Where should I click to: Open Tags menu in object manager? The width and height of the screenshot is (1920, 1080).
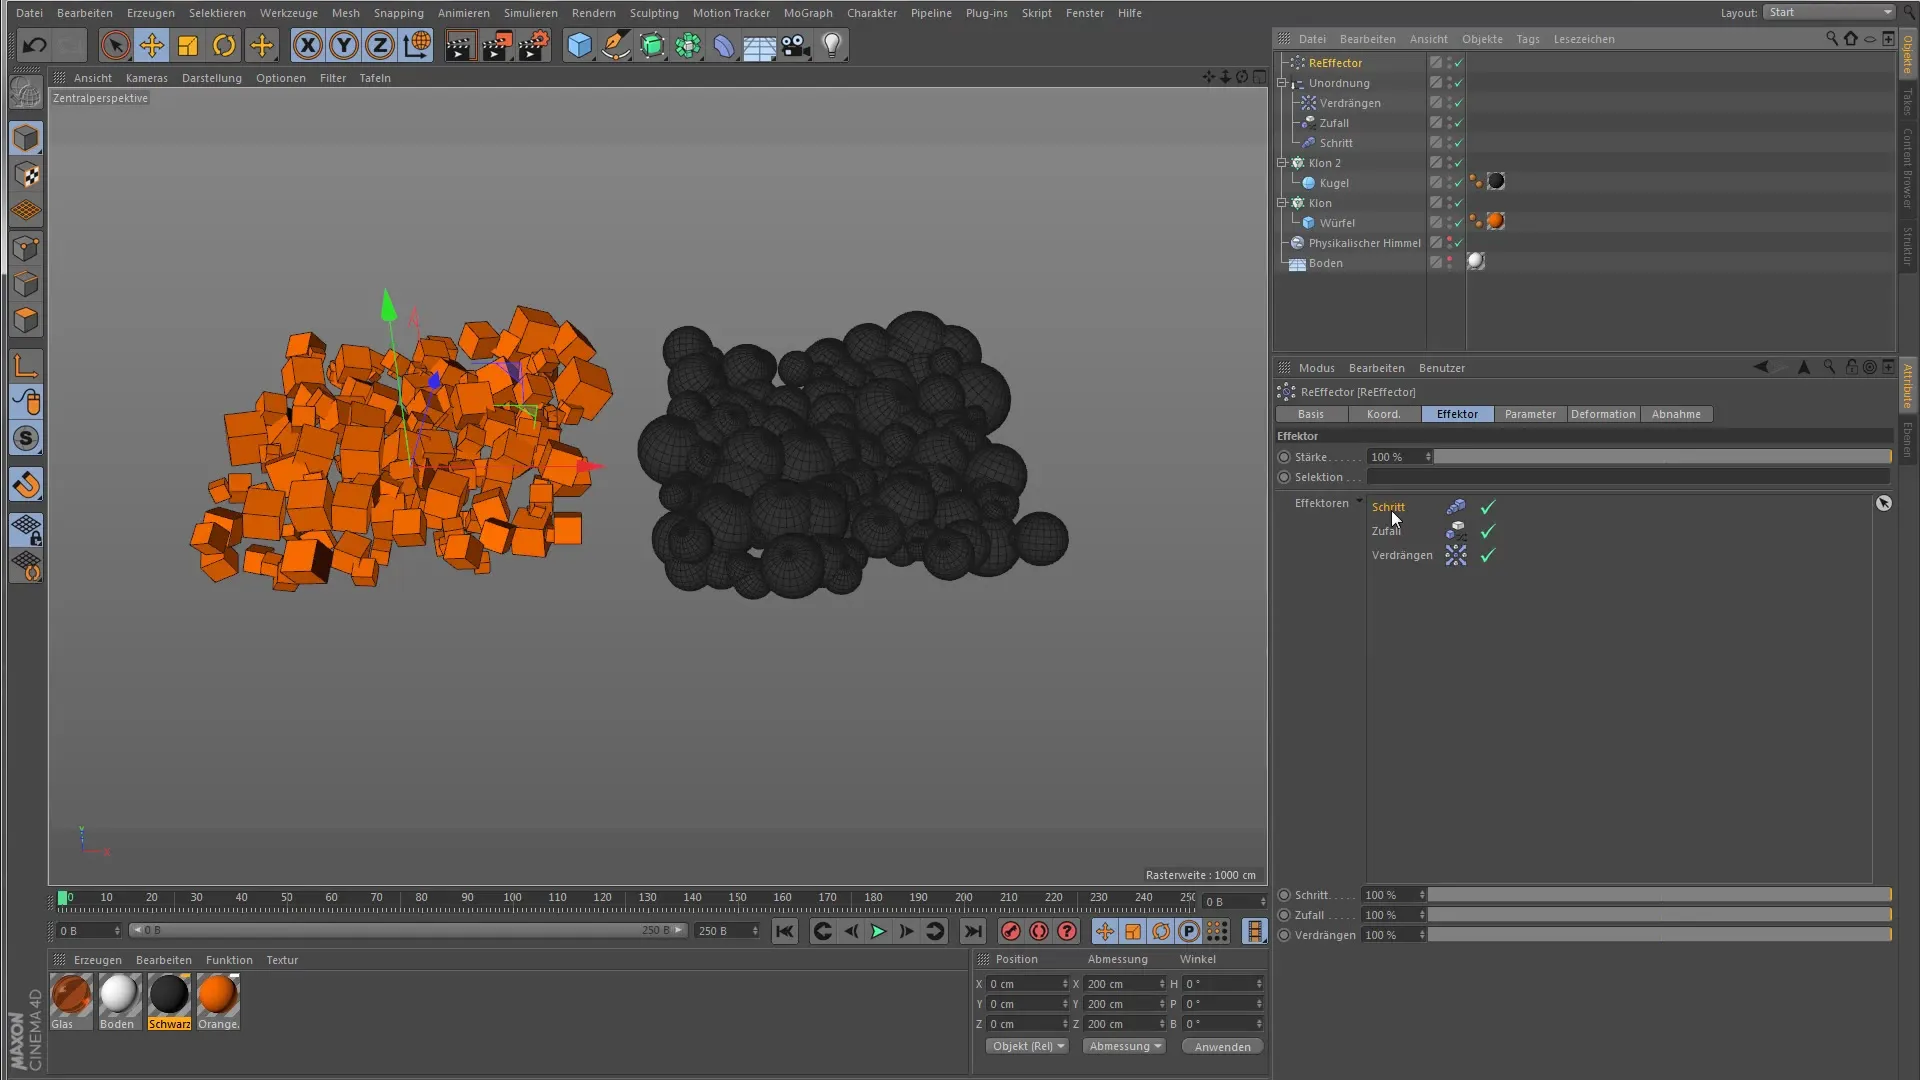(1527, 39)
